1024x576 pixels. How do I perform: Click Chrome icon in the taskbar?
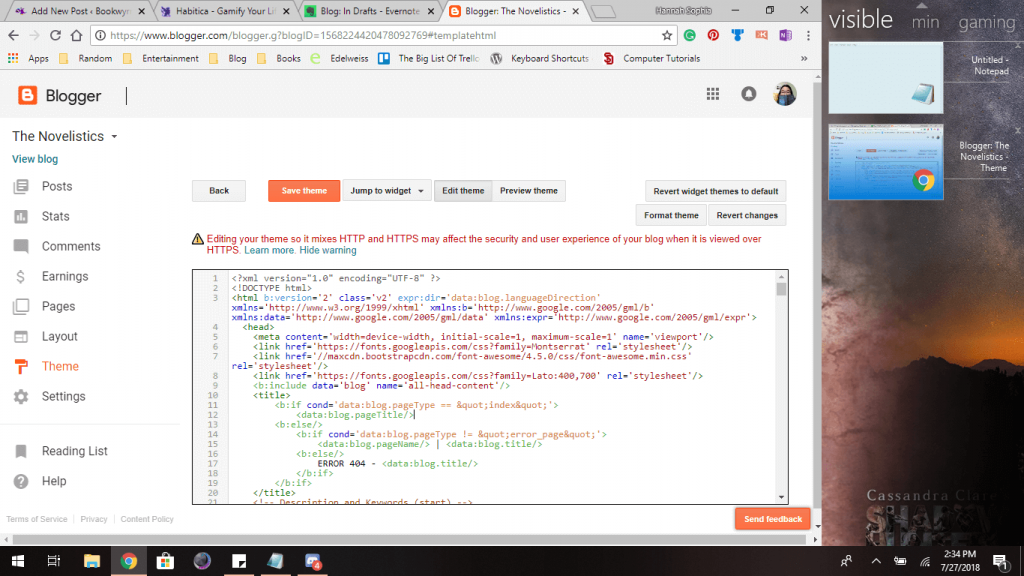[x=129, y=561]
